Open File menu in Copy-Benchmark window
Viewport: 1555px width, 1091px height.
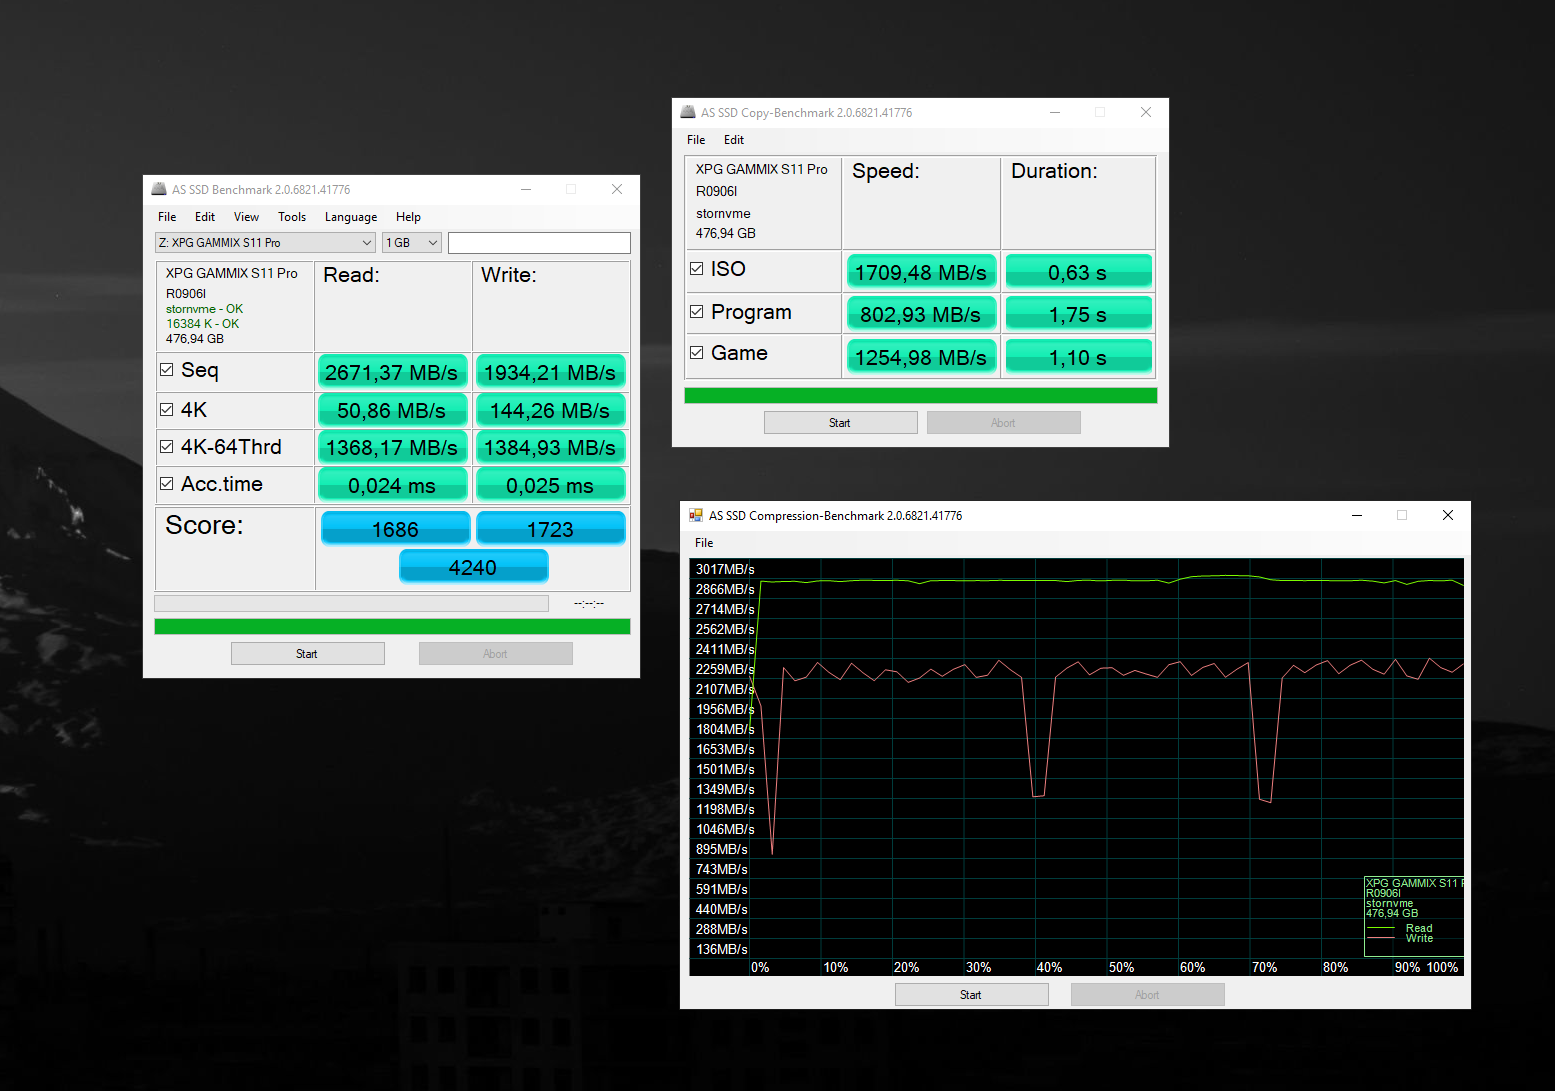tap(696, 140)
